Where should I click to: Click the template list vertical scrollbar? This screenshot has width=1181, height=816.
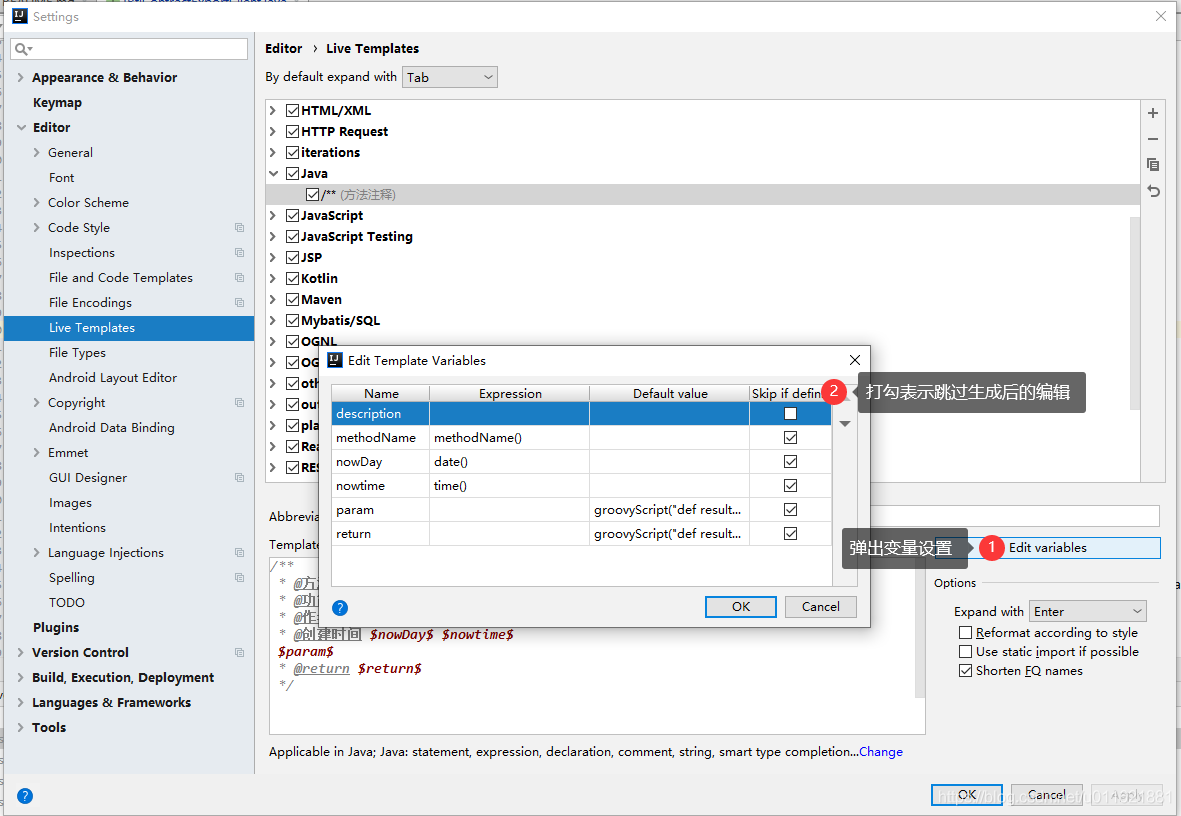(1135, 313)
